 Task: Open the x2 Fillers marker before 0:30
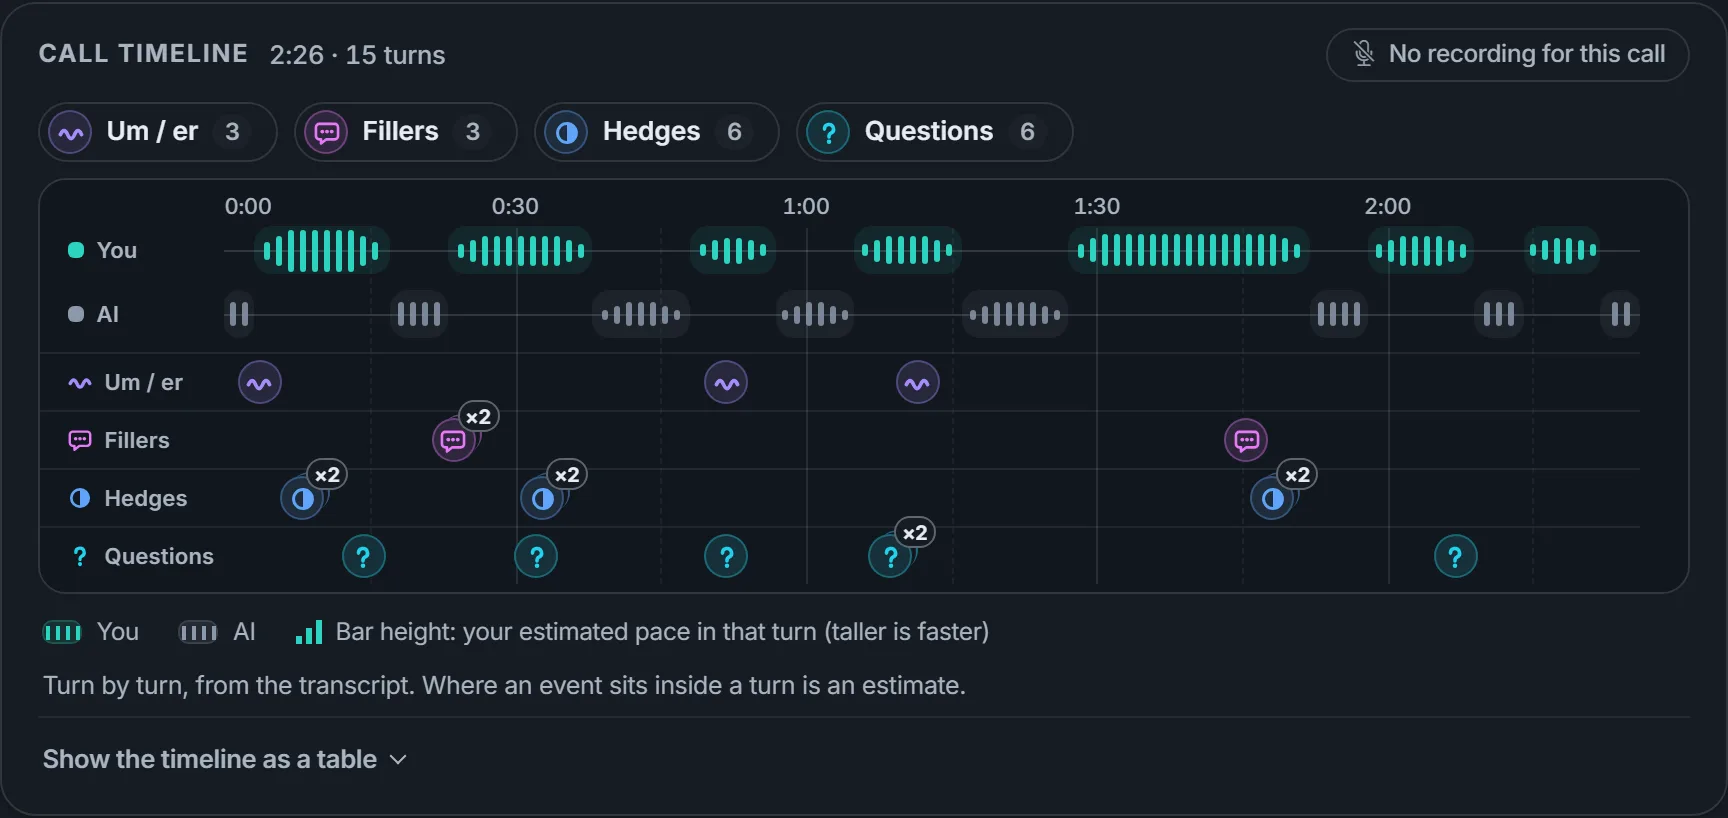click(x=454, y=440)
